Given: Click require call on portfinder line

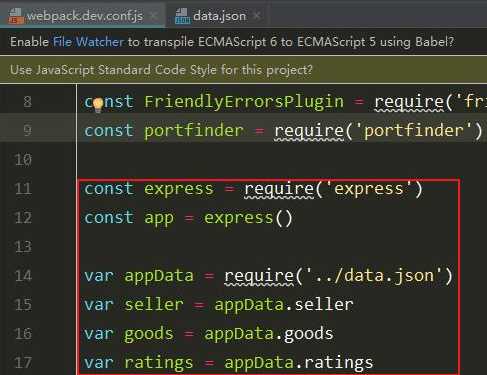Looking at the screenshot, I should pyautogui.click(x=309, y=131).
